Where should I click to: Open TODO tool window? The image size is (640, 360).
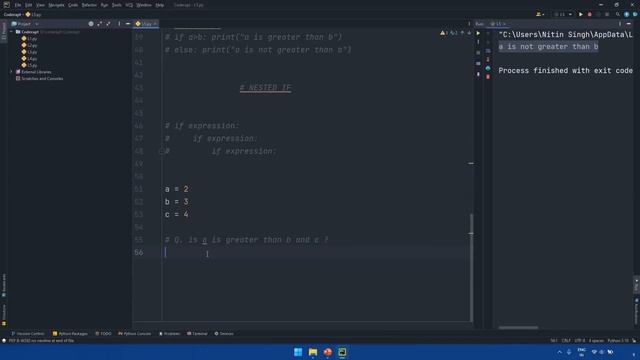tap(103, 333)
